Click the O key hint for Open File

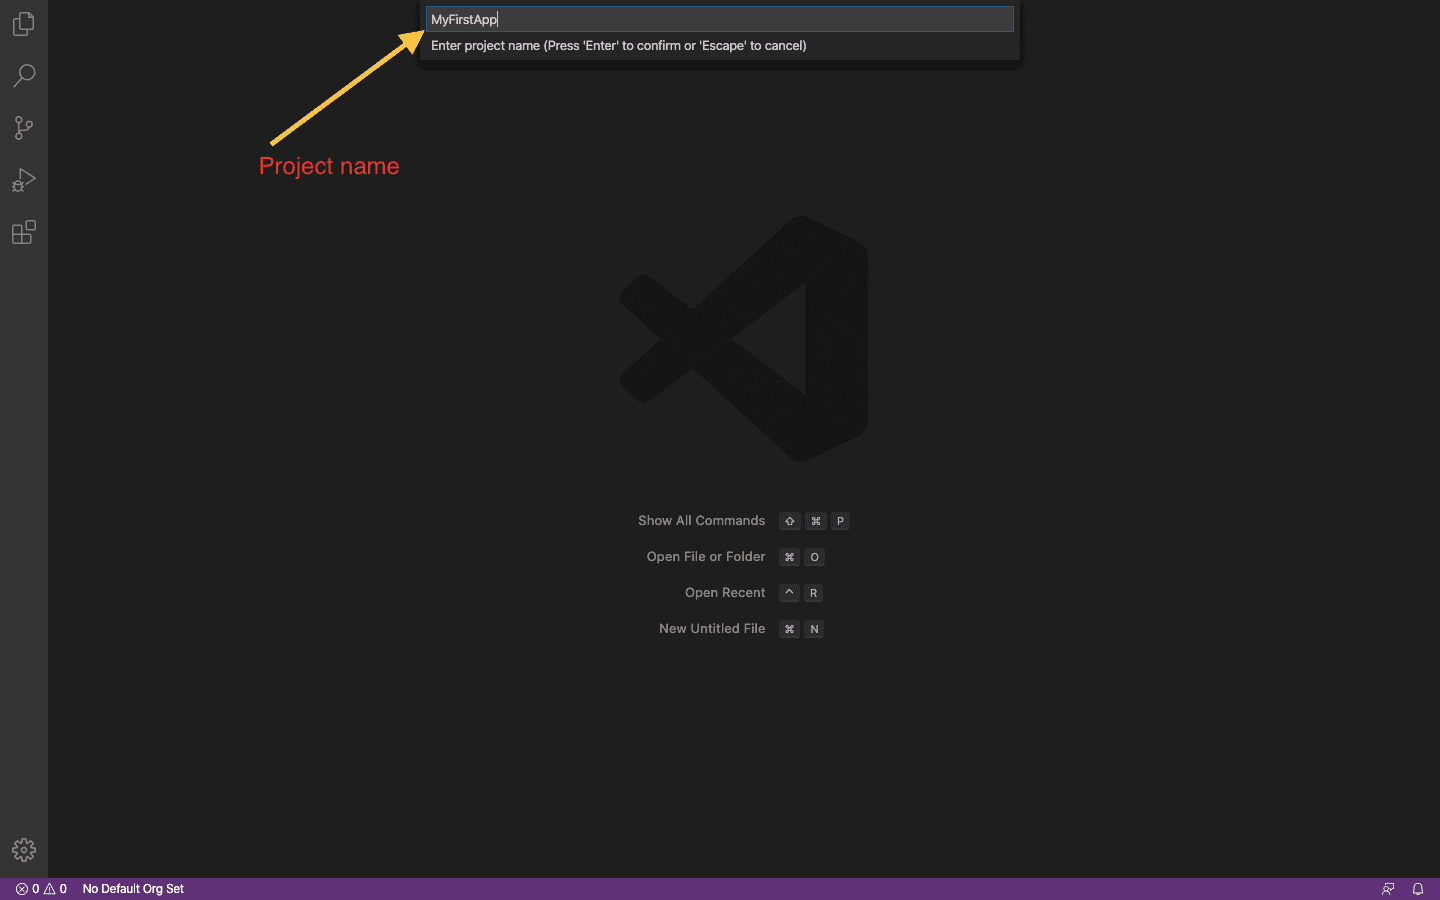tap(814, 557)
